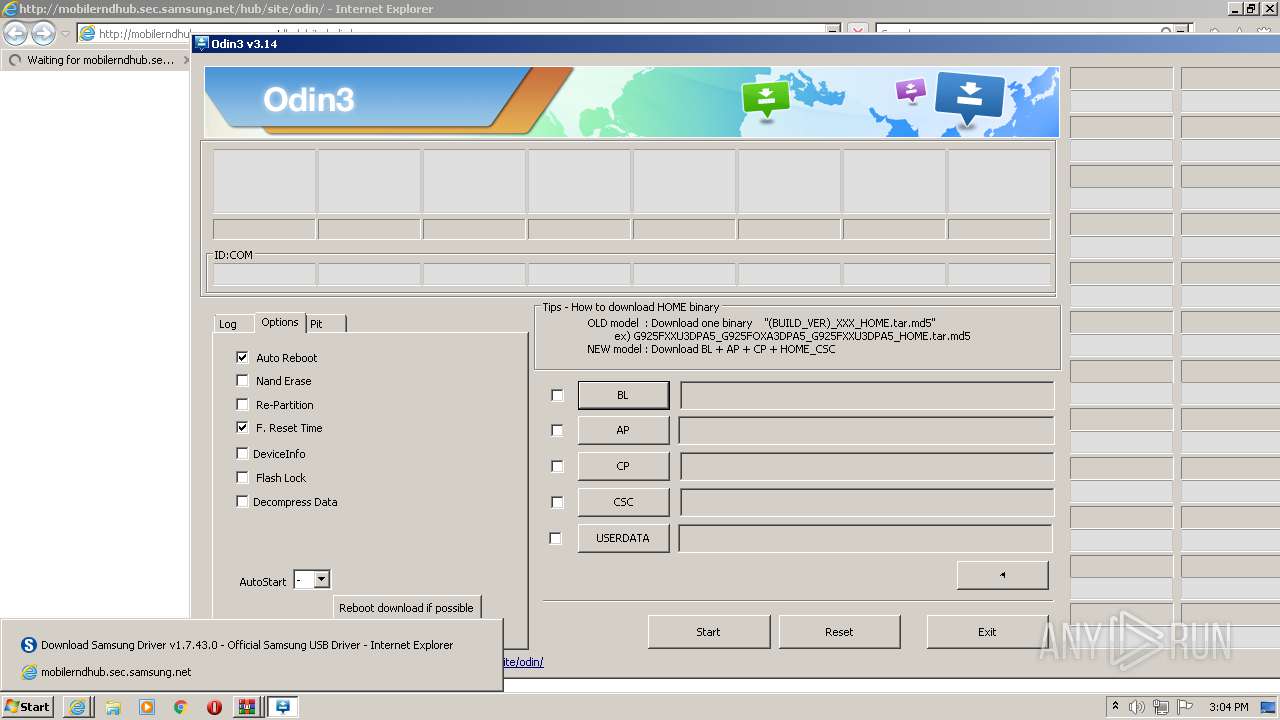
Task: Enable the DeviceInfo checkbox
Action: [242, 453]
